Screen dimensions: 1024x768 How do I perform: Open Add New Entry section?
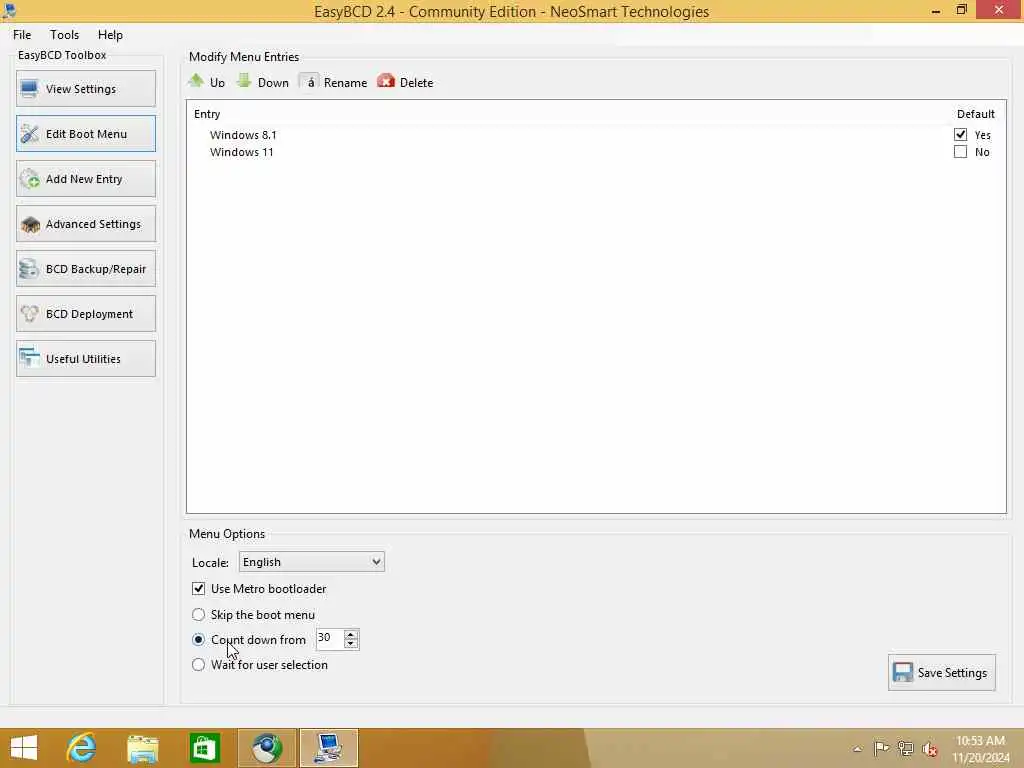86,179
